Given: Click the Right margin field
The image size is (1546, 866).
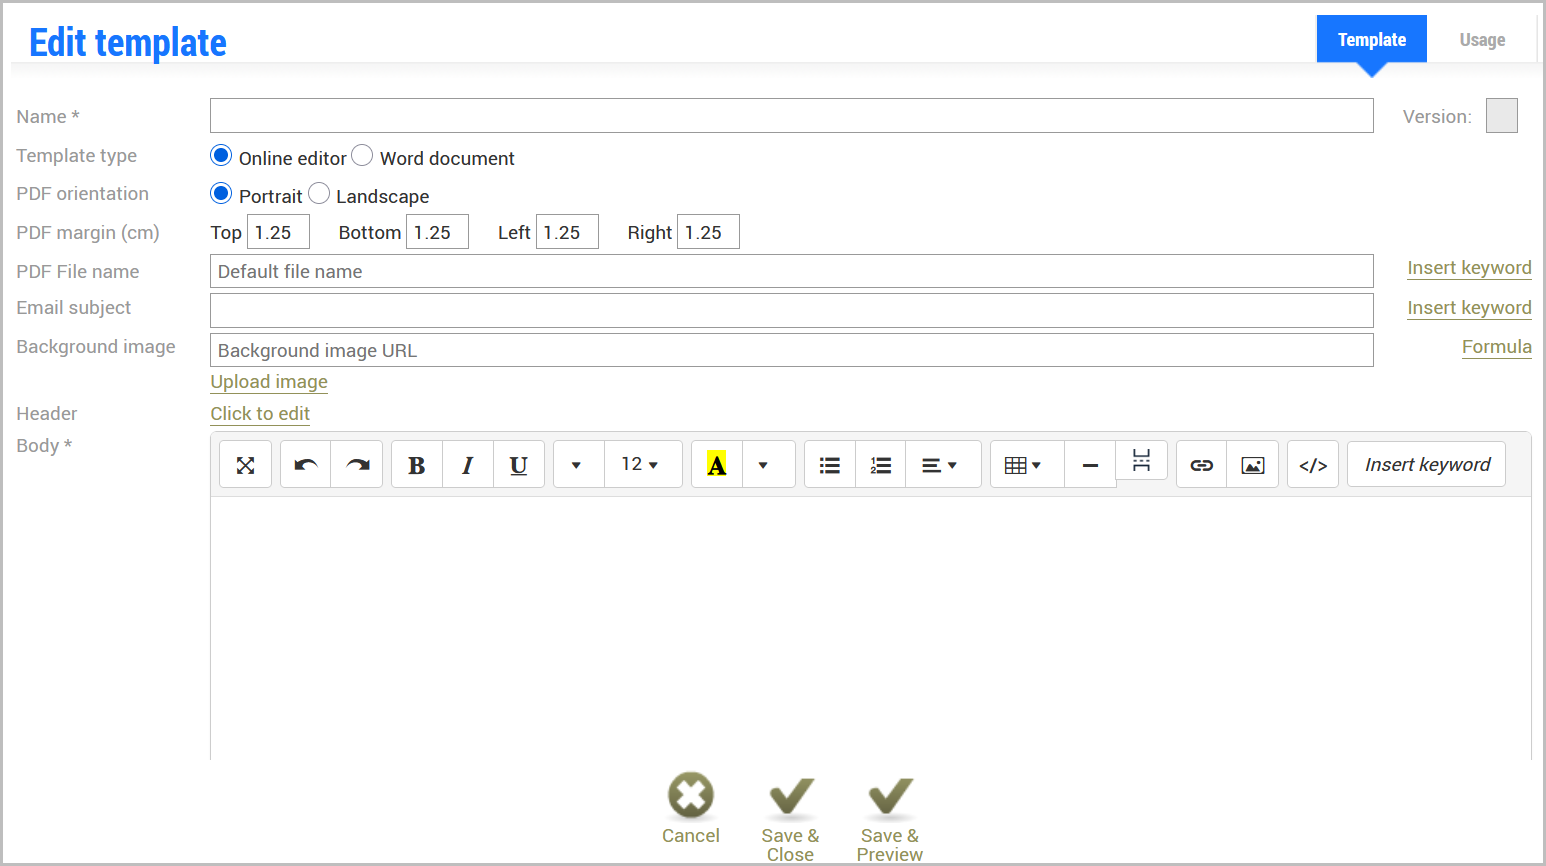Looking at the screenshot, I should tap(709, 232).
